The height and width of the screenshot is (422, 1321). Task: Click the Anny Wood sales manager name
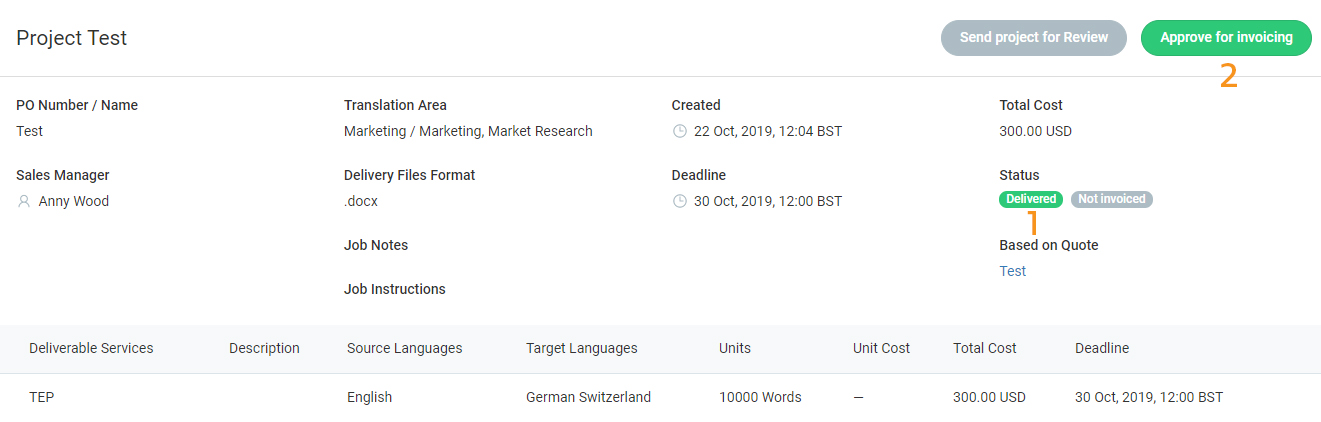pyautogui.click(x=74, y=201)
